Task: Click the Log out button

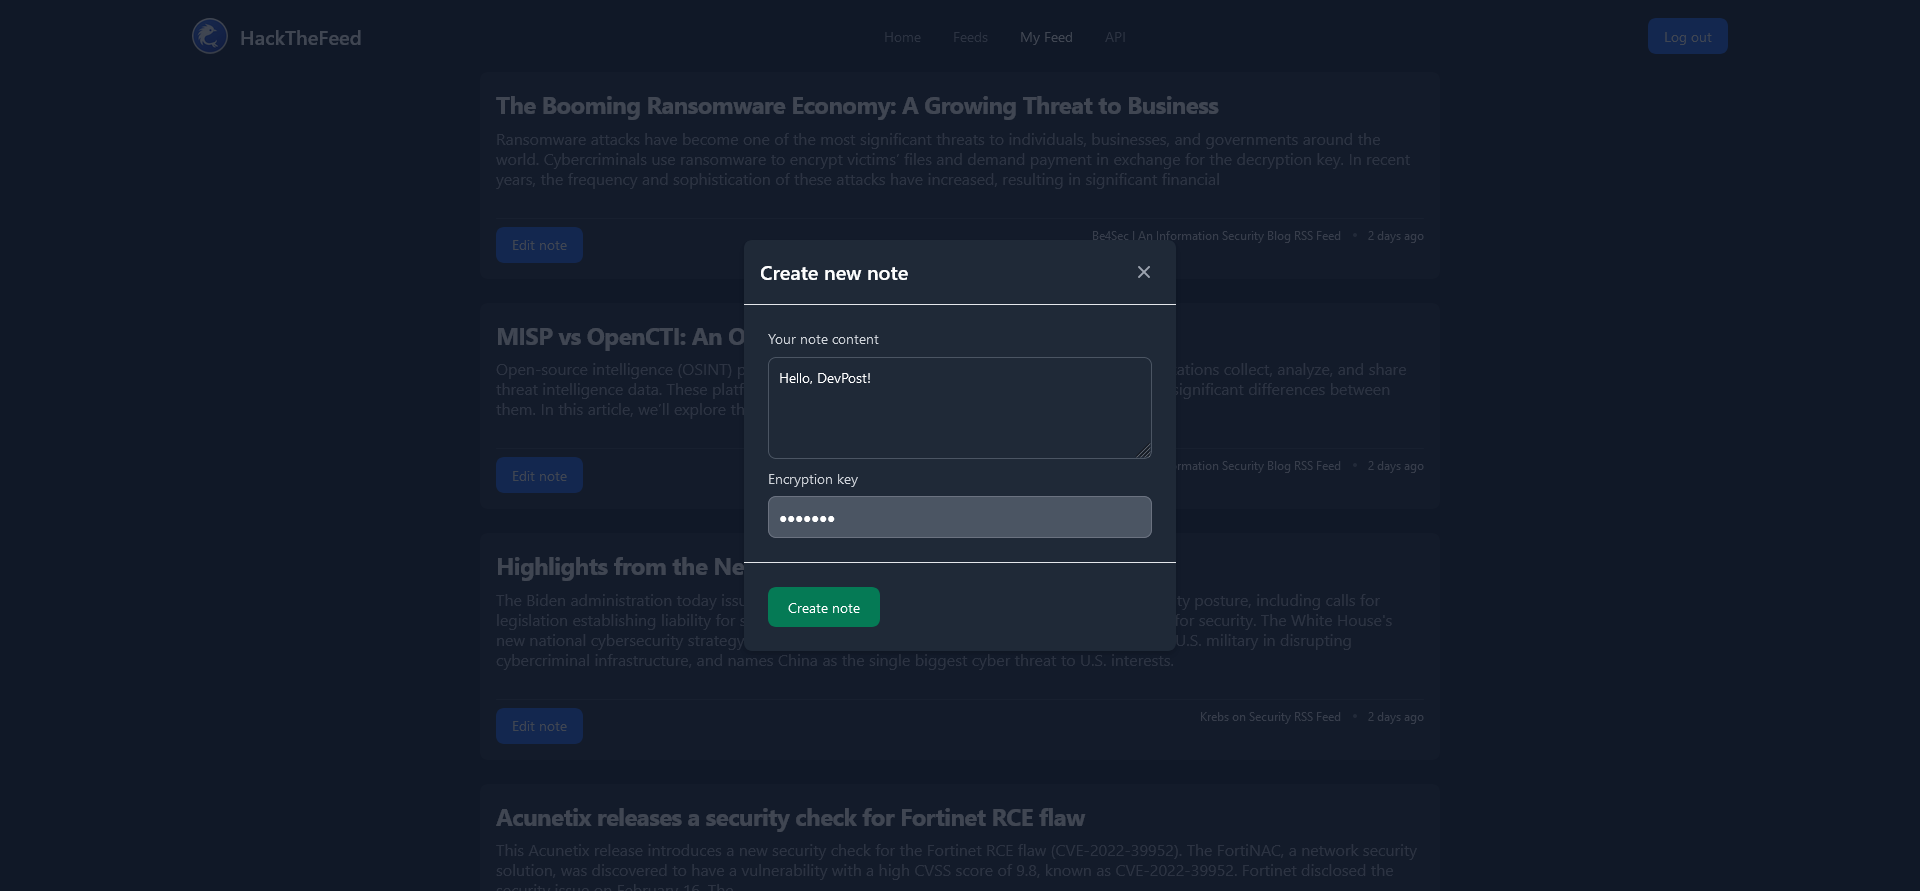Action: pos(1687,37)
